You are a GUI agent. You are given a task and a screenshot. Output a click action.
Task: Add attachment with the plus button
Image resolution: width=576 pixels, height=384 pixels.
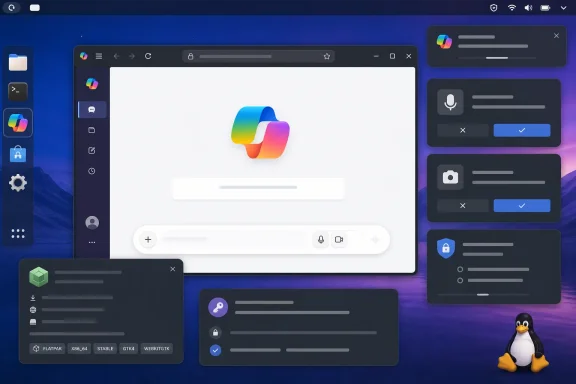click(148, 240)
